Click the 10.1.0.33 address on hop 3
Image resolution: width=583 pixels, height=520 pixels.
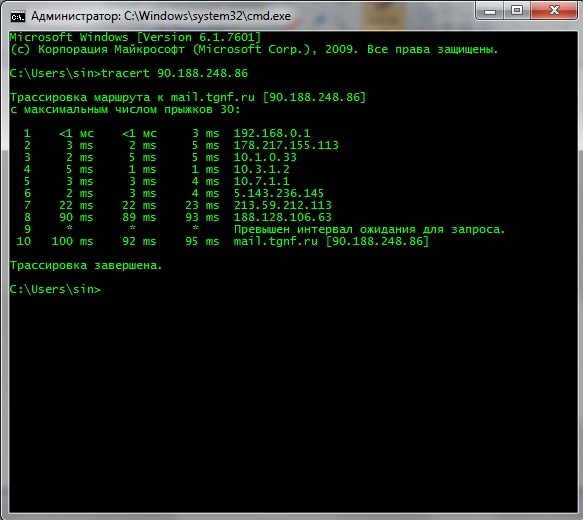pyautogui.click(x=265, y=157)
